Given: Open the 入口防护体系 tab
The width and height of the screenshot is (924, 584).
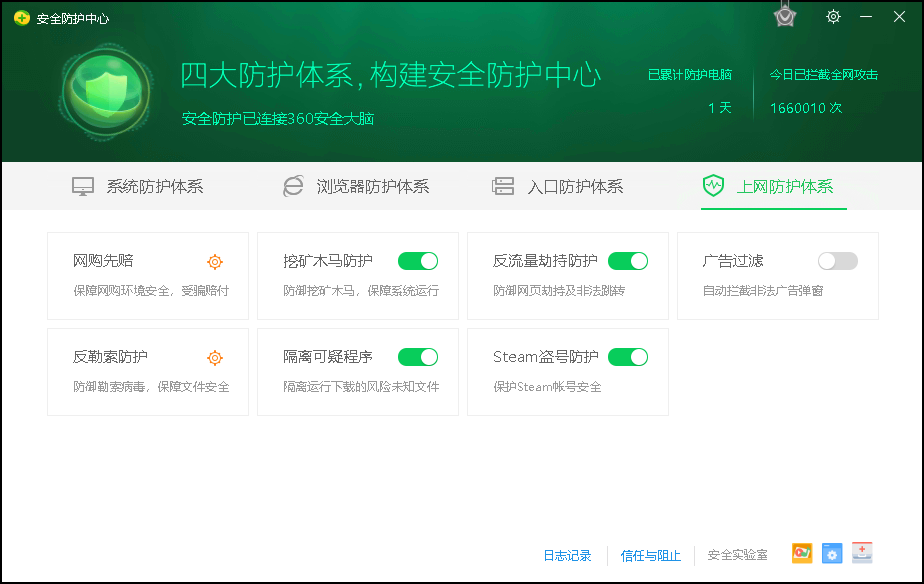Looking at the screenshot, I should pos(560,186).
